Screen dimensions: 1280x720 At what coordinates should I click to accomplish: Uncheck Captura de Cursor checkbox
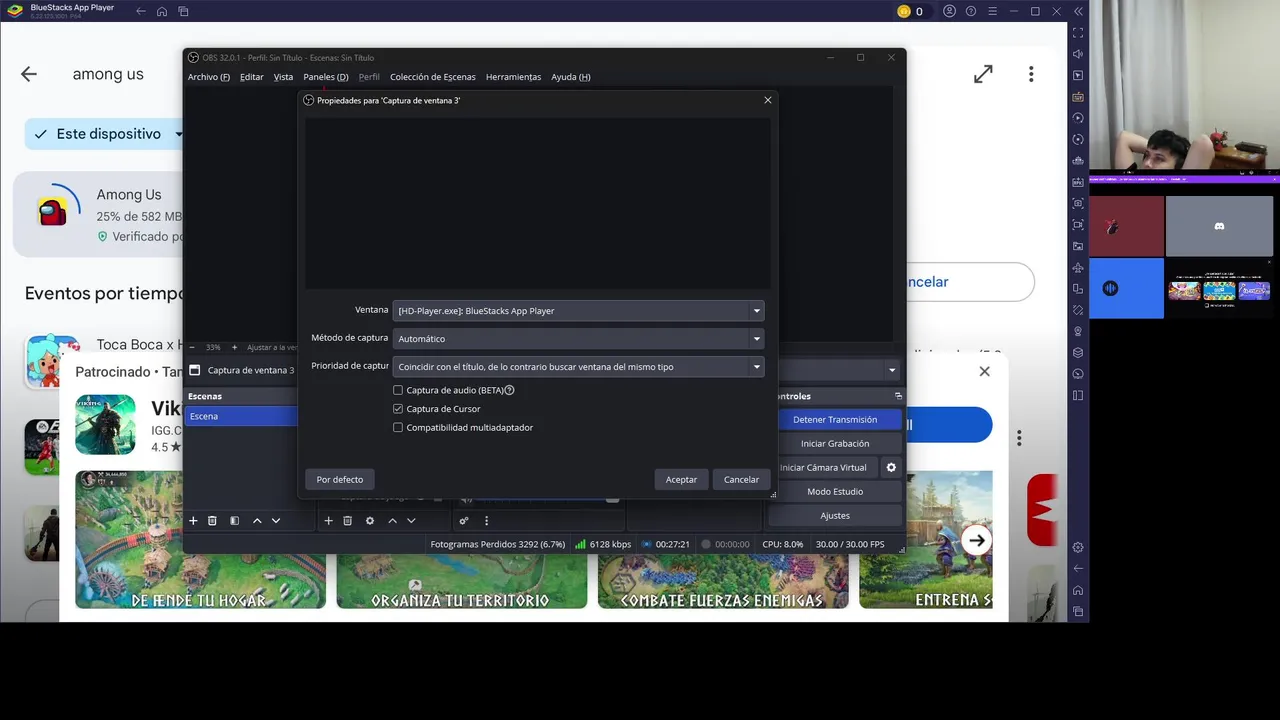pos(398,409)
